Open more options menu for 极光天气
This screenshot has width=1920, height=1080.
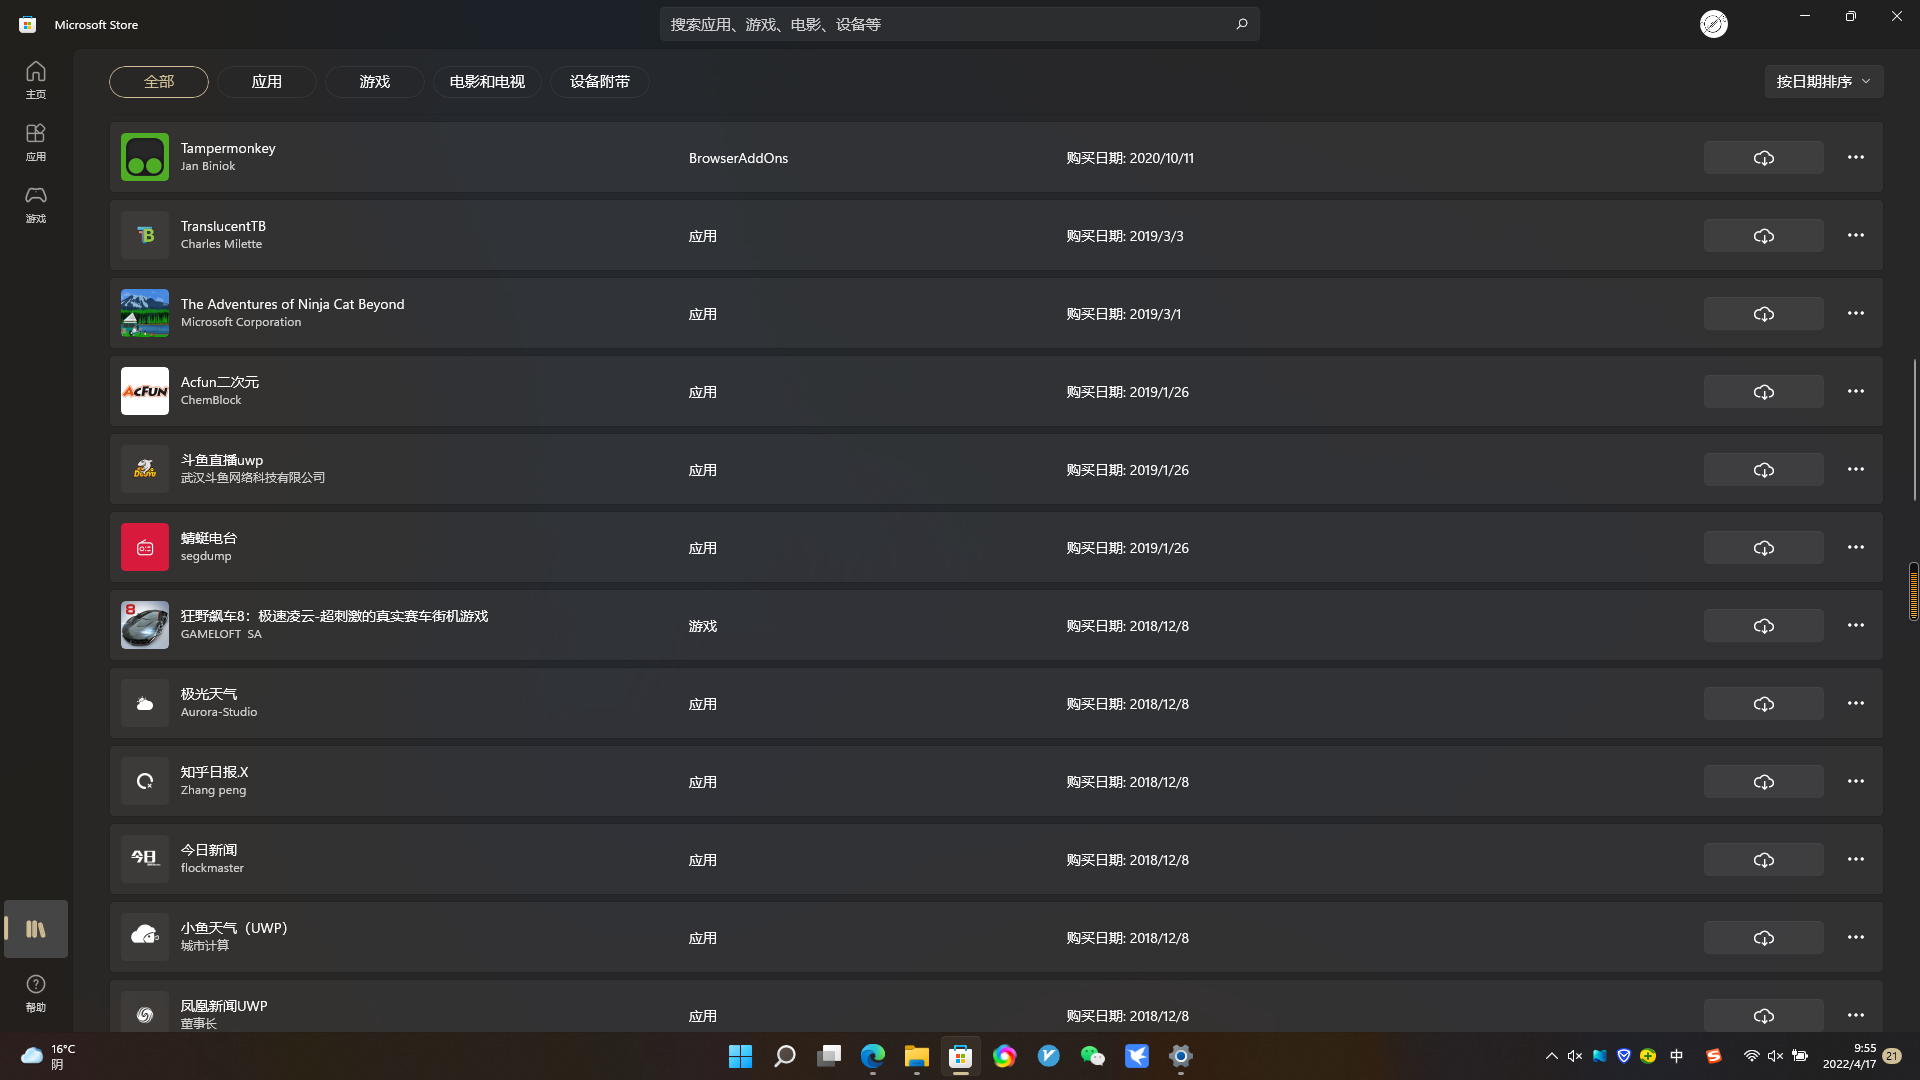pyautogui.click(x=1855, y=704)
